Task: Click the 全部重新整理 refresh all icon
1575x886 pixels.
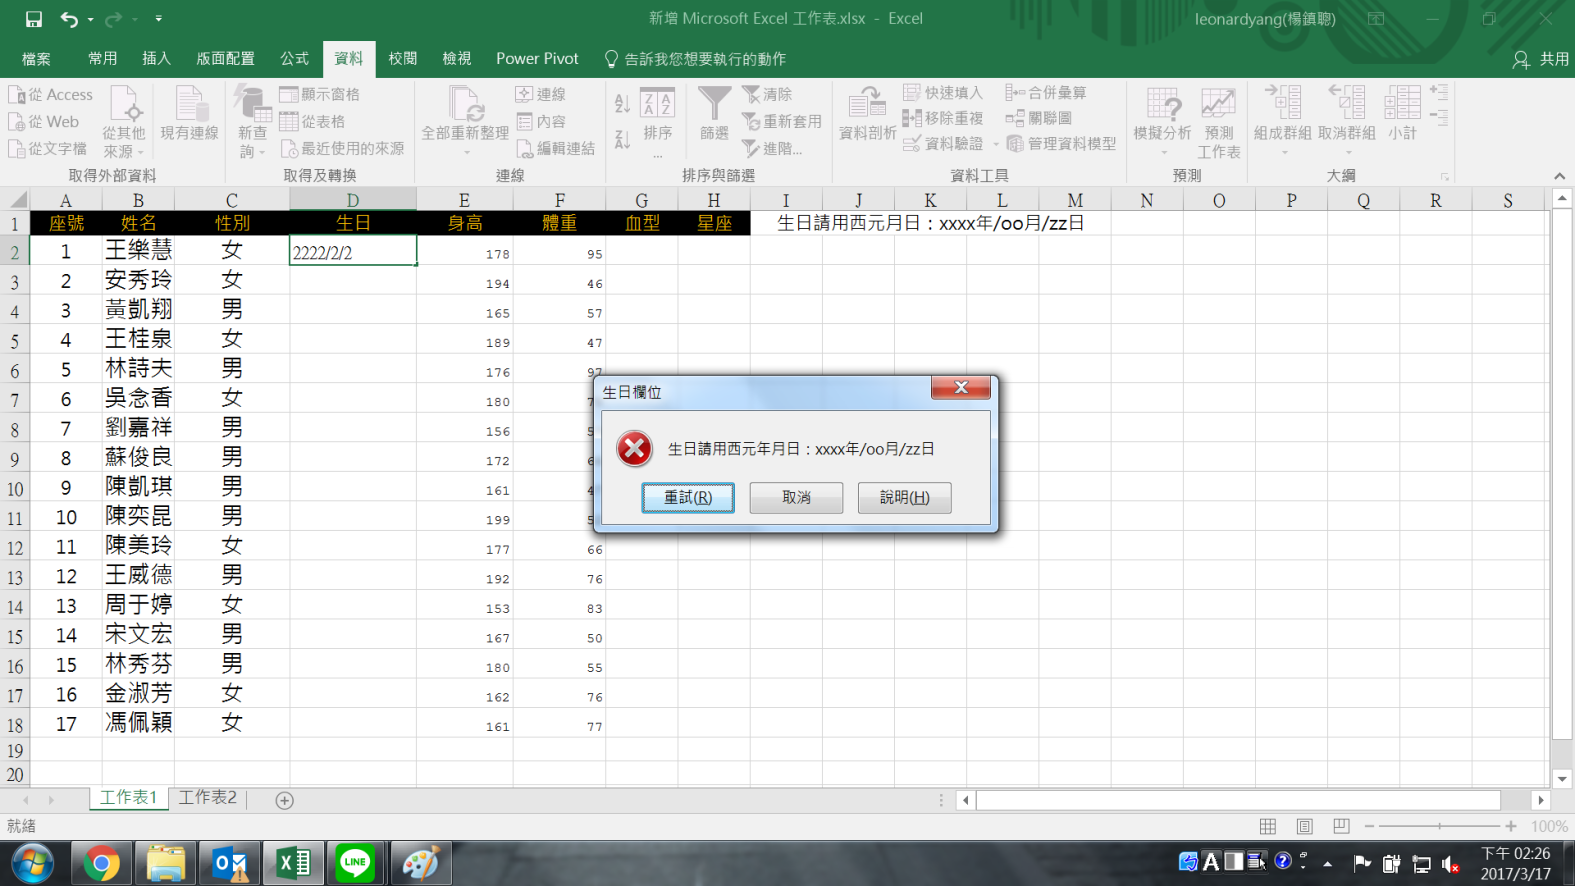Action: point(465,104)
